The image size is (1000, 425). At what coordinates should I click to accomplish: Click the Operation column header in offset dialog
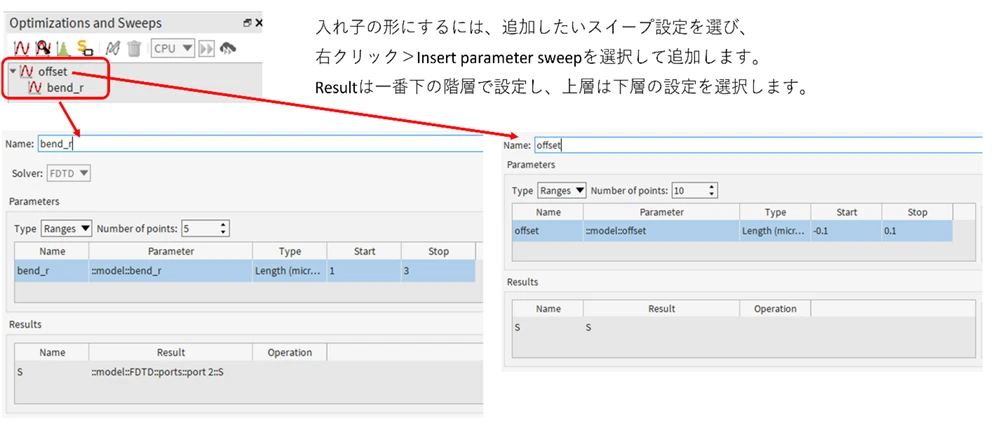(776, 308)
